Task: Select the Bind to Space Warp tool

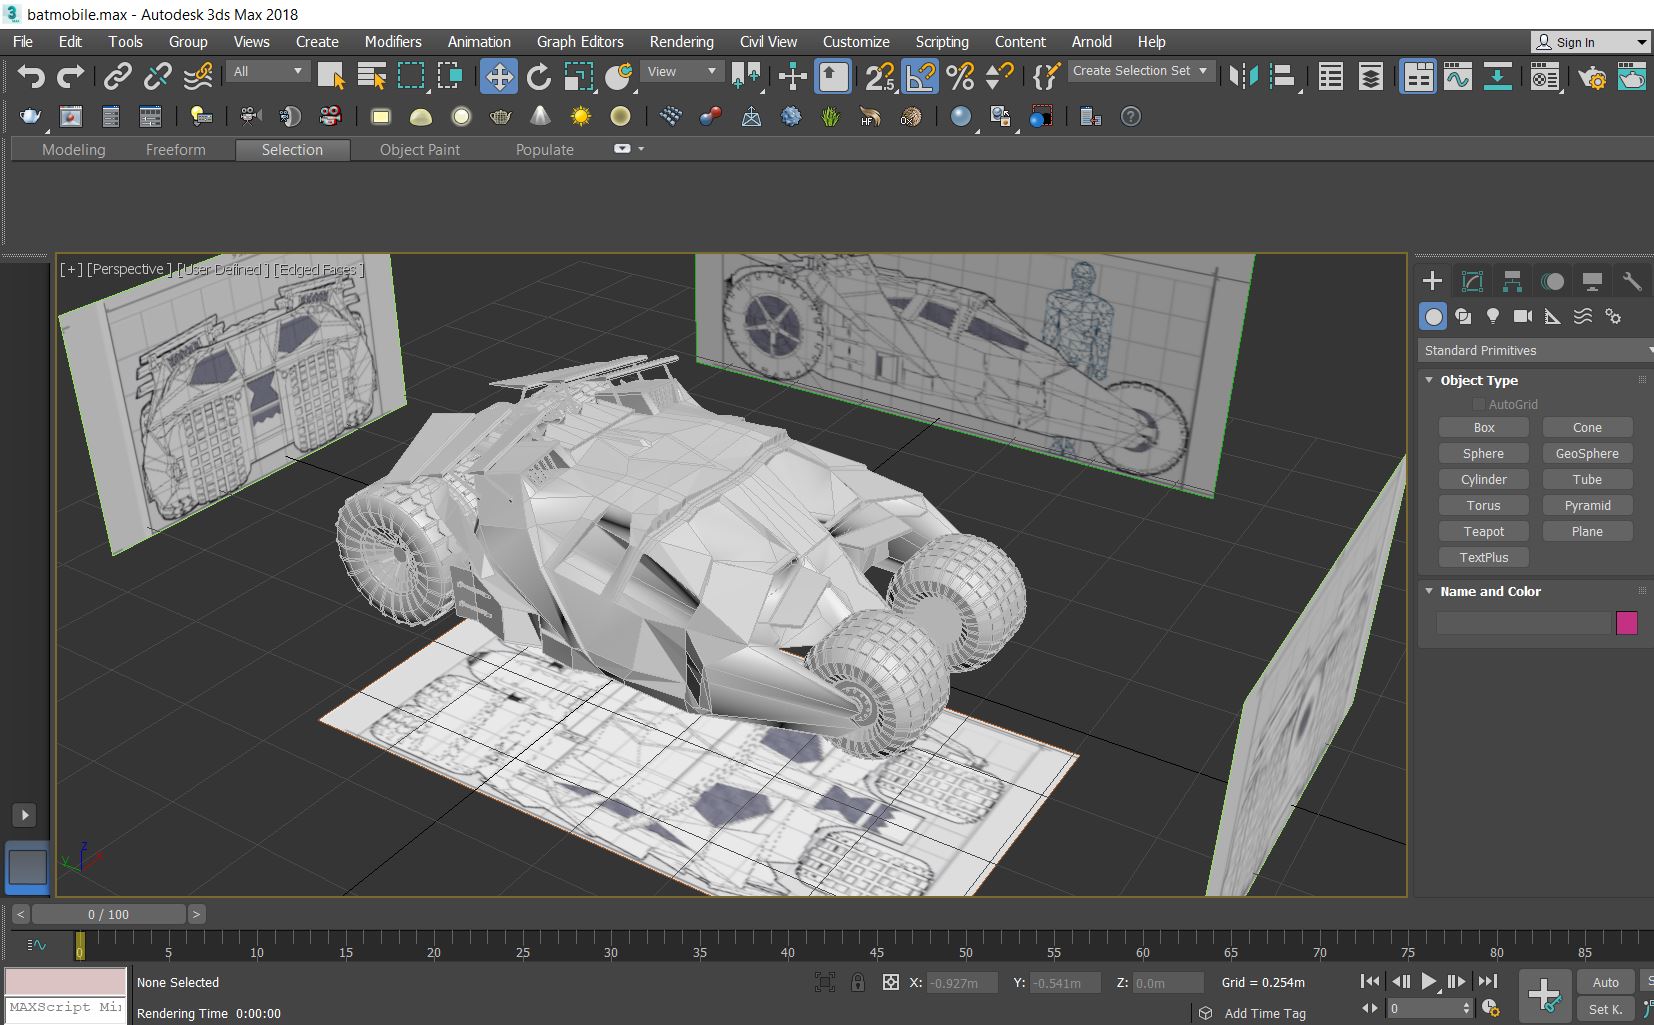Action: [x=198, y=76]
